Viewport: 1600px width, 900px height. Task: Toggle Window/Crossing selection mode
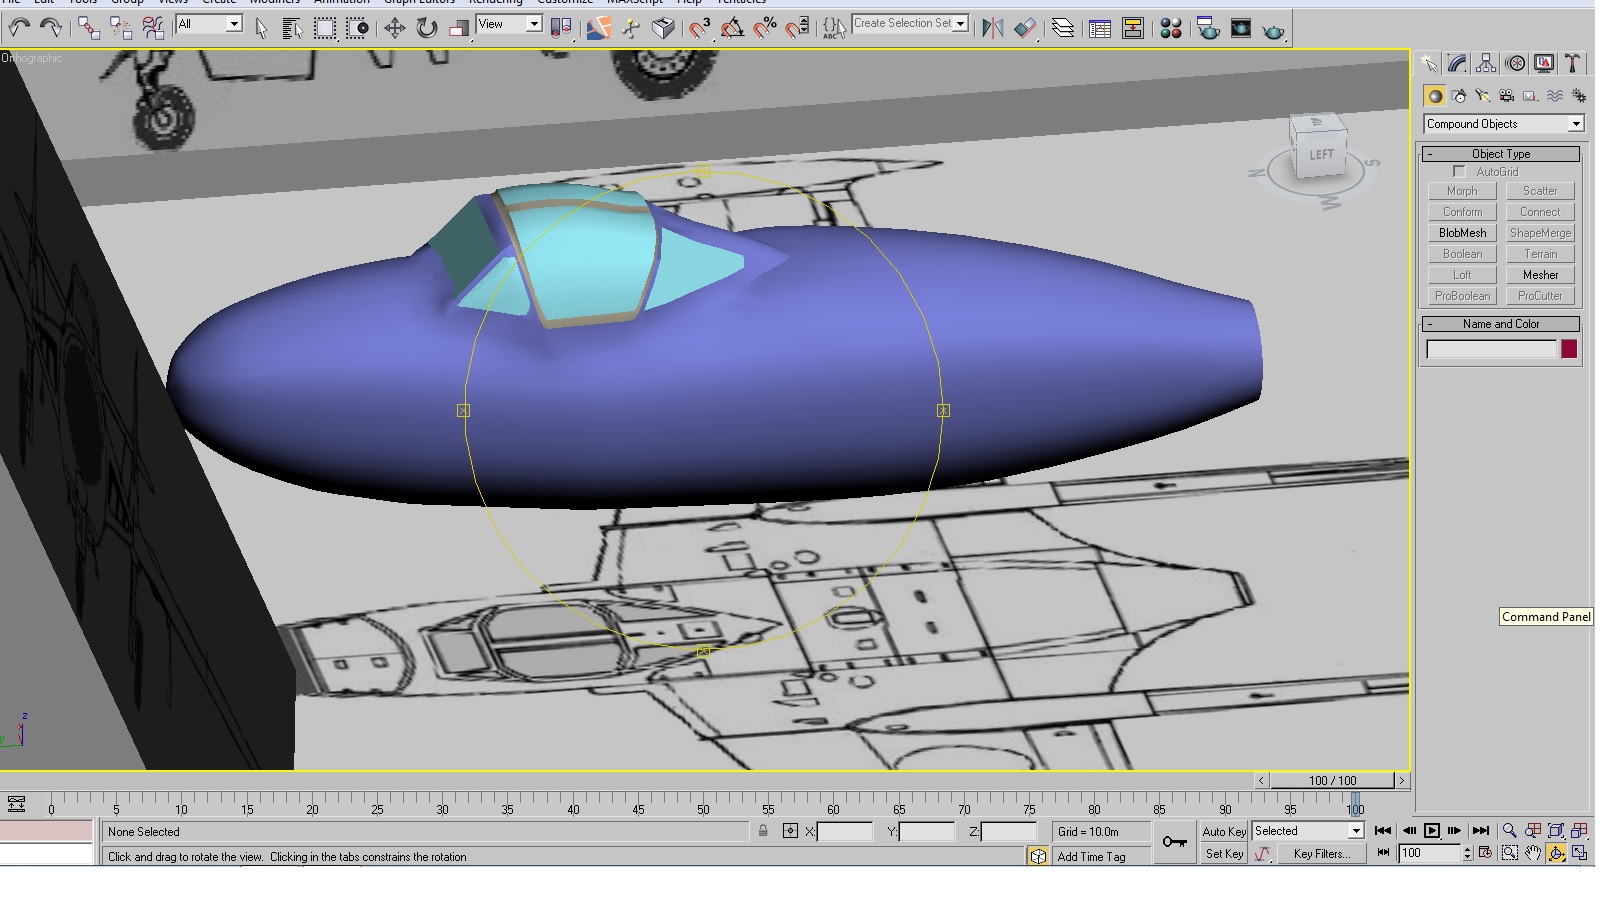[x=357, y=28]
